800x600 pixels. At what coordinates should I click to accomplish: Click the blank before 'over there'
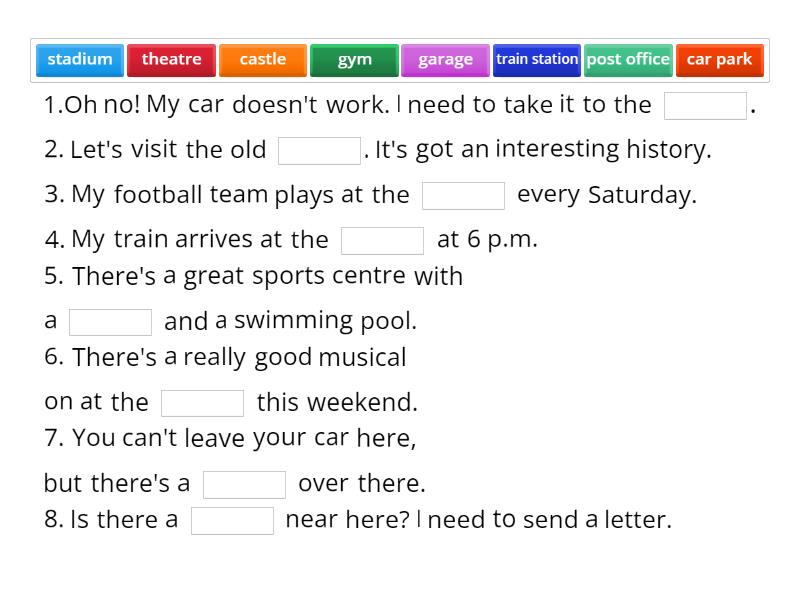tap(244, 484)
